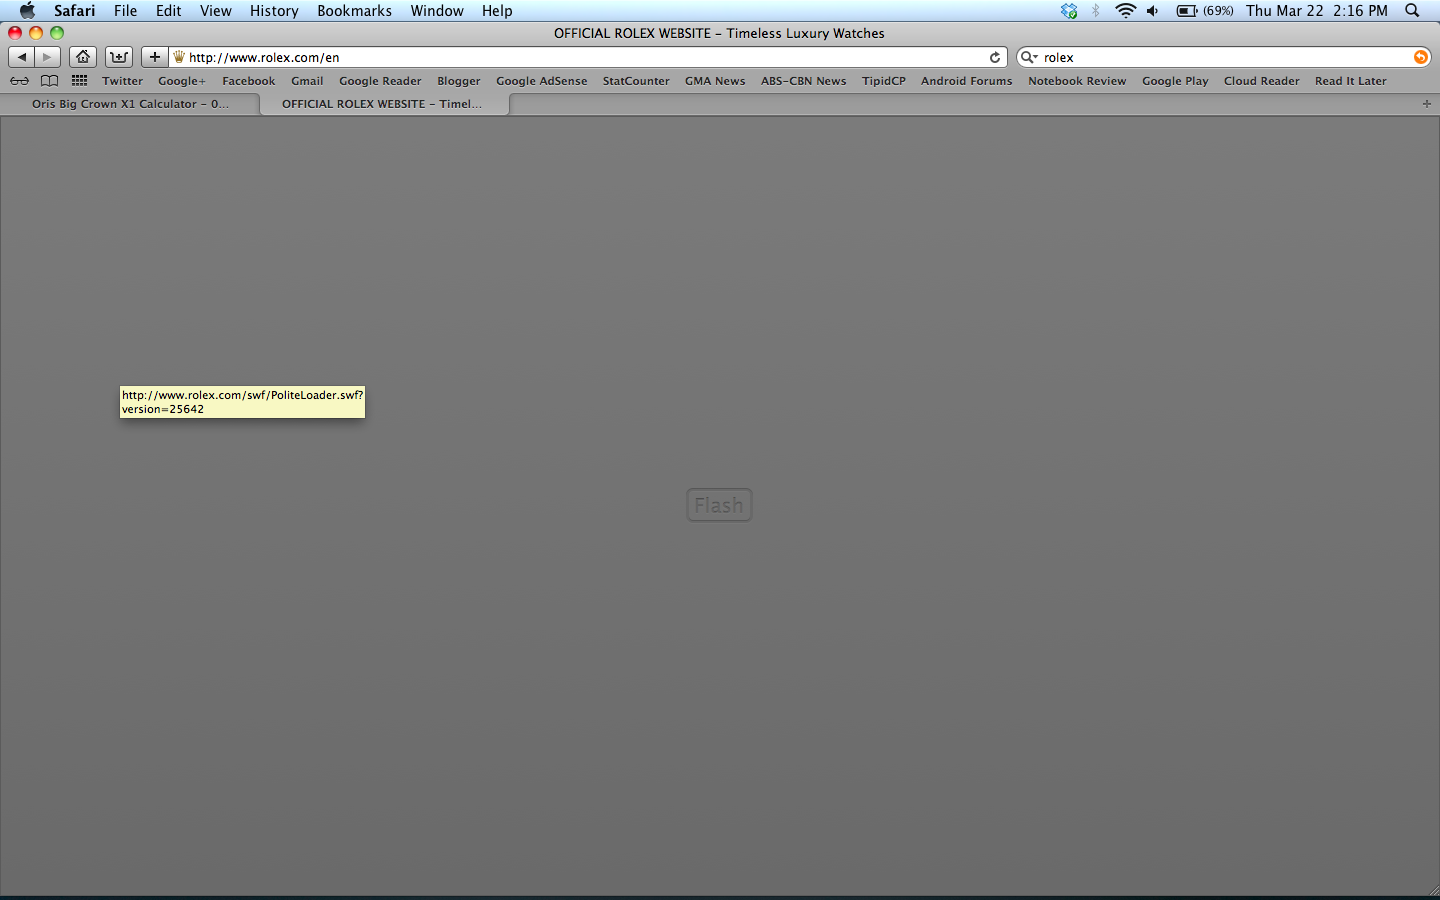Open the Help menu
Viewport: 1440px width, 900px height.
click(x=497, y=11)
